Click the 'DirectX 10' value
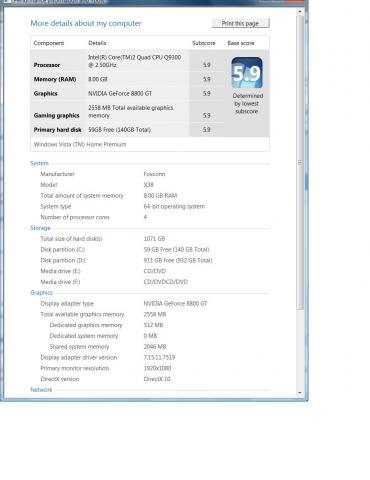 (157, 379)
